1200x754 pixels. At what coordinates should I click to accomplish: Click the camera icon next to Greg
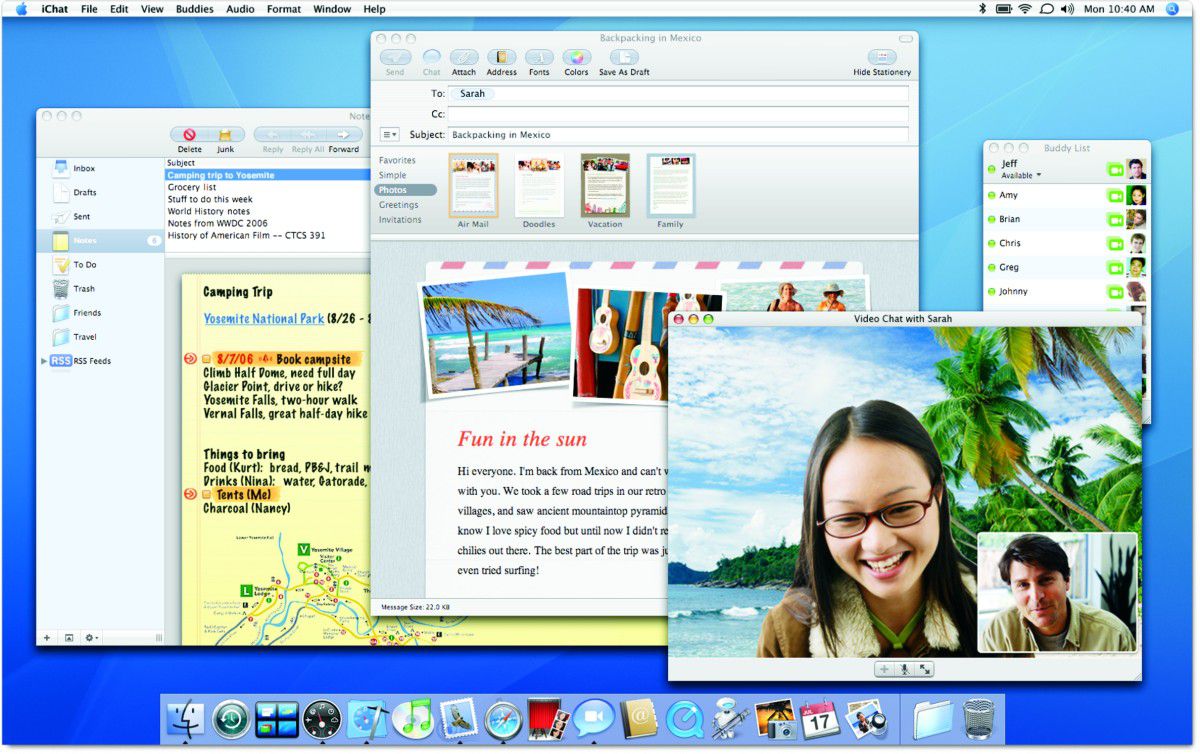[x=1116, y=268]
